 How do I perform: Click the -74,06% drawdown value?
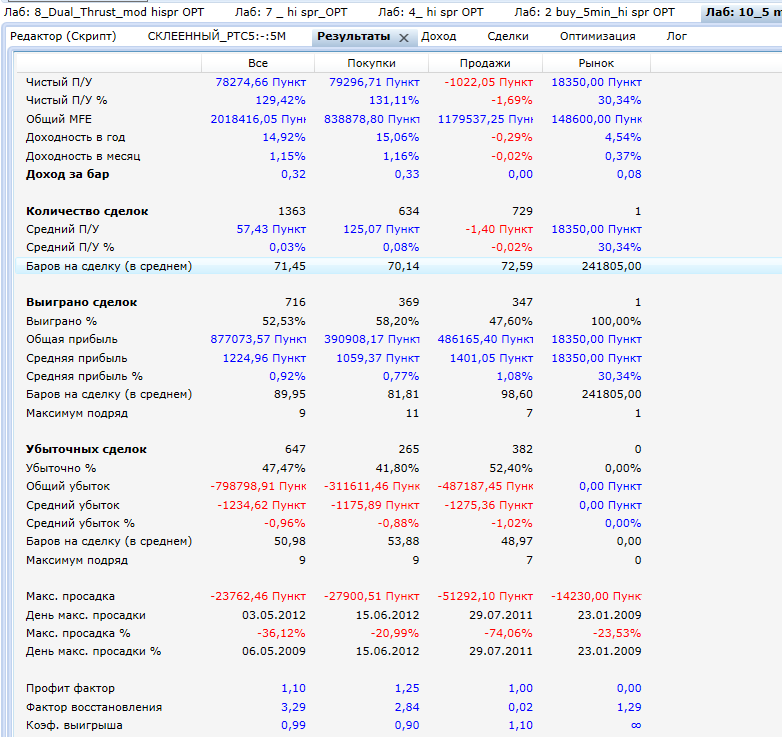(x=508, y=633)
